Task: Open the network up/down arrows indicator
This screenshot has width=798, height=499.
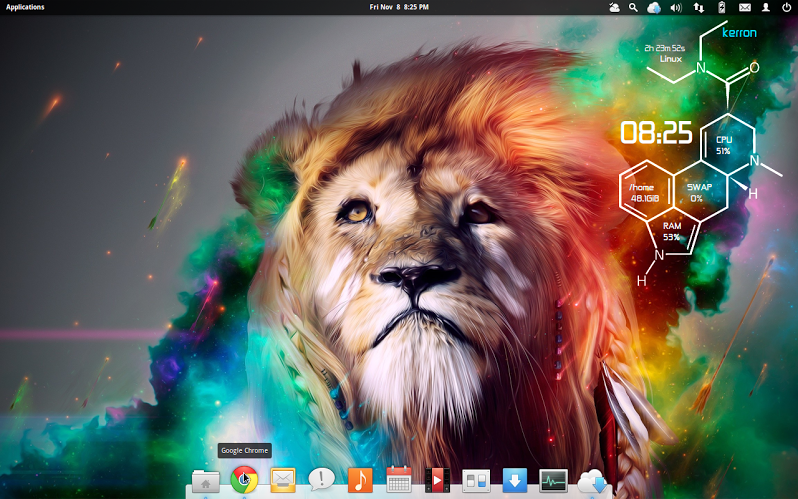Action: point(699,7)
